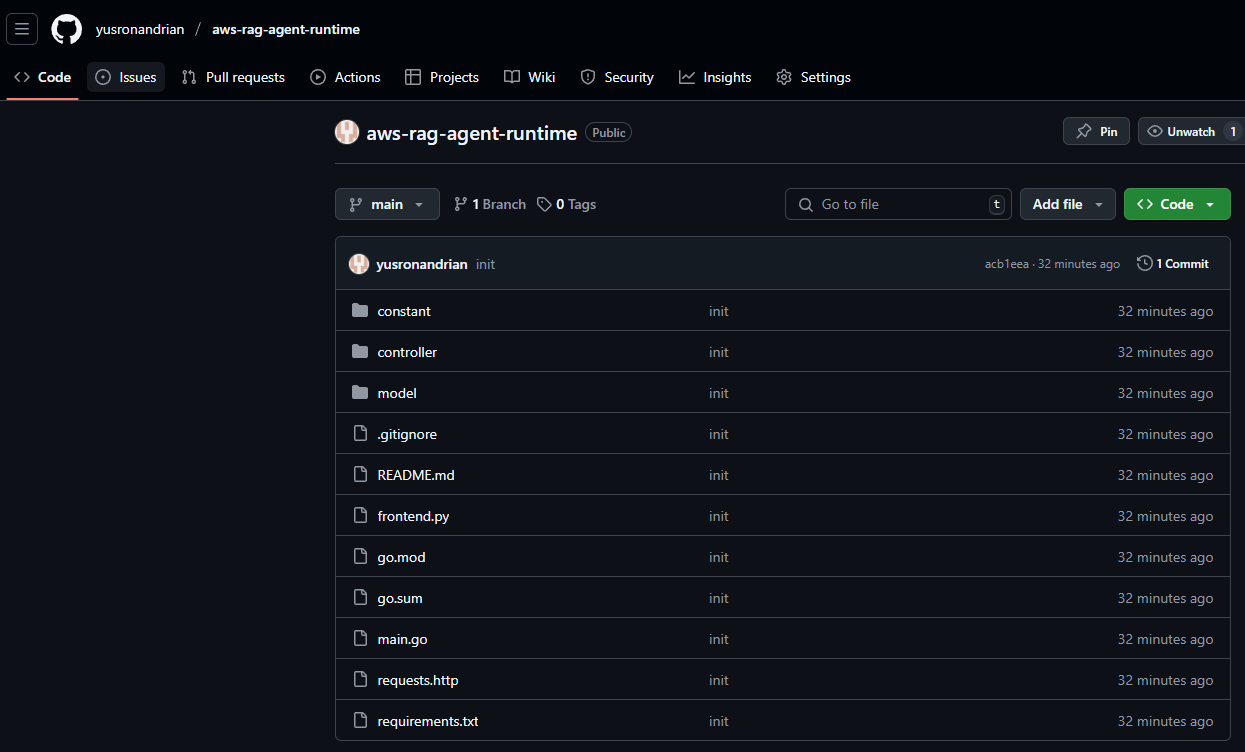The width and height of the screenshot is (1245, 752).
Task: Switch to the Wiki tab
Action: coord(530,77)
